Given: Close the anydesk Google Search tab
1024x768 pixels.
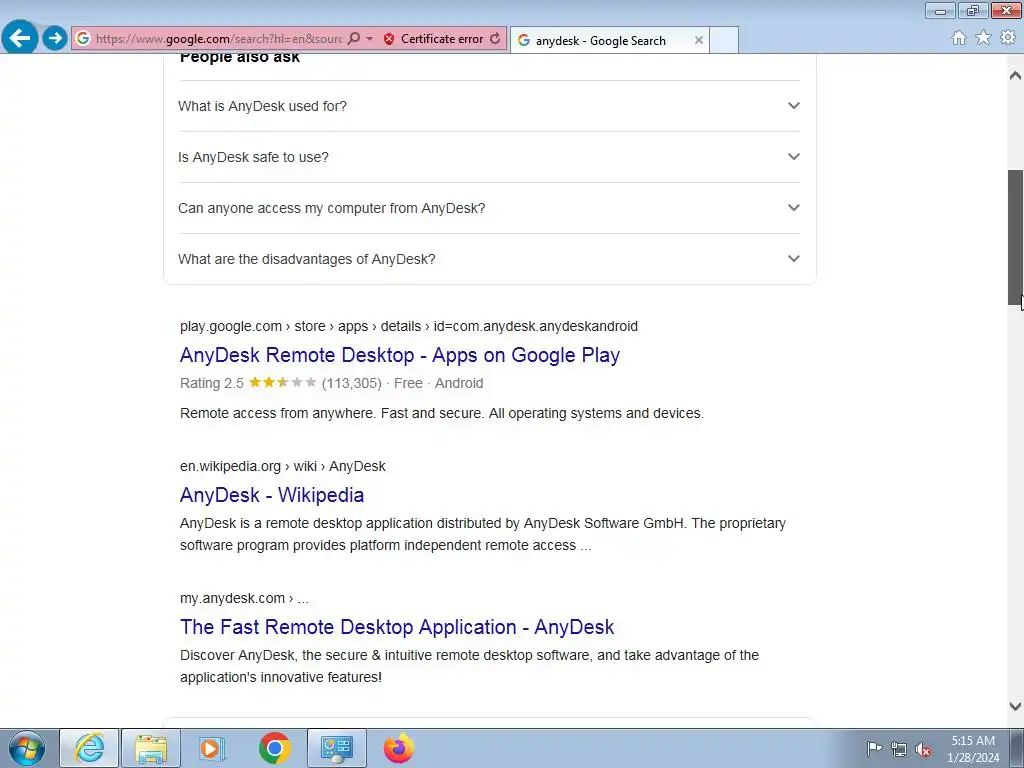Looking at the screenshot, I should (x=699, y=40).
